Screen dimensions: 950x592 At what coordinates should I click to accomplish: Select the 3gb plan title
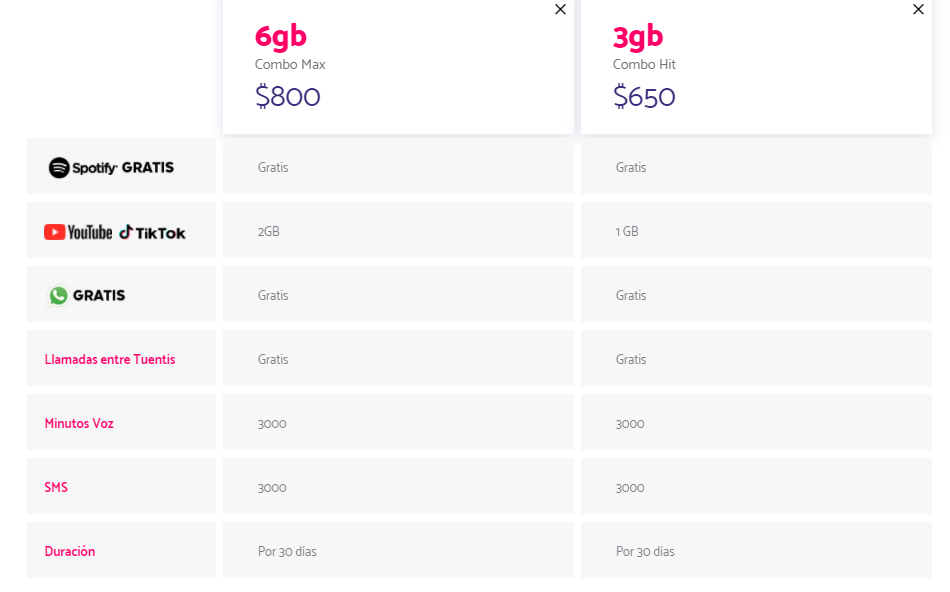(638, 36)
